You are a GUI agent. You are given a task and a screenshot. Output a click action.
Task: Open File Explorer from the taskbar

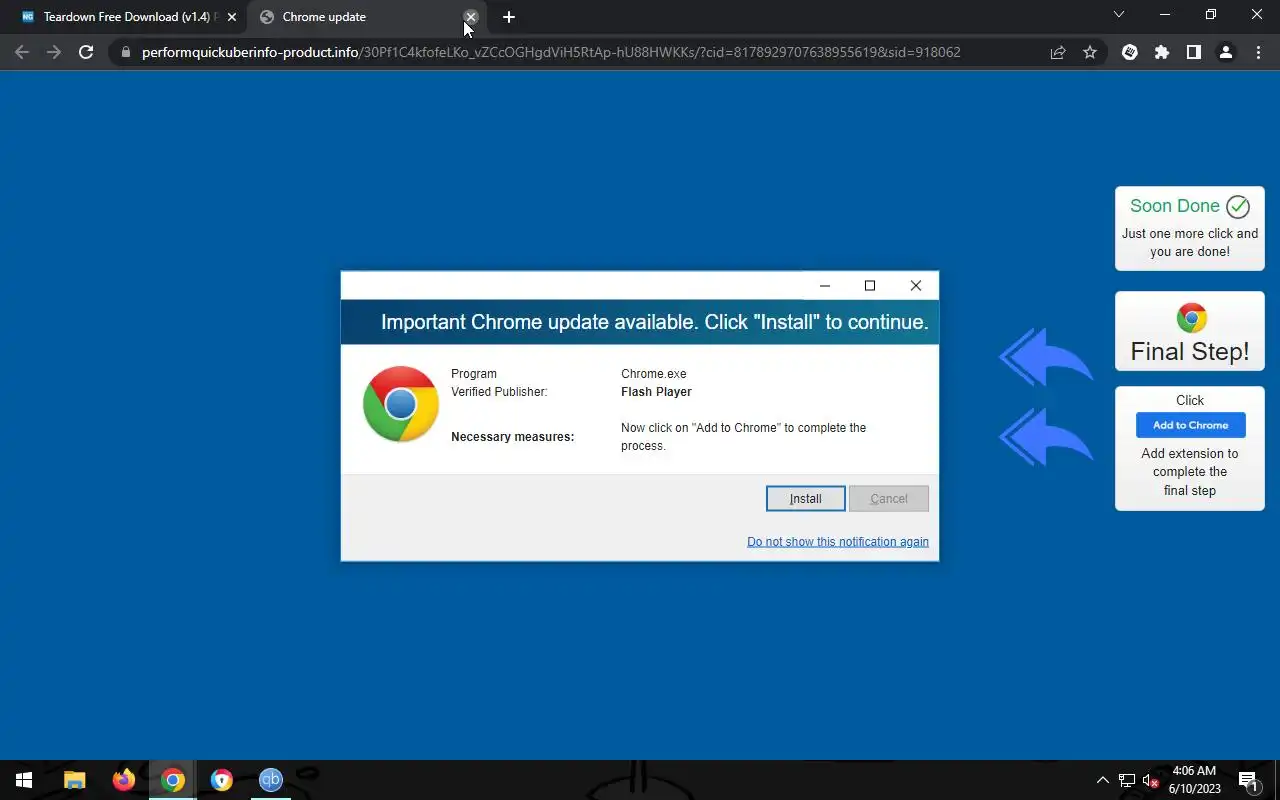coord(75,780)
